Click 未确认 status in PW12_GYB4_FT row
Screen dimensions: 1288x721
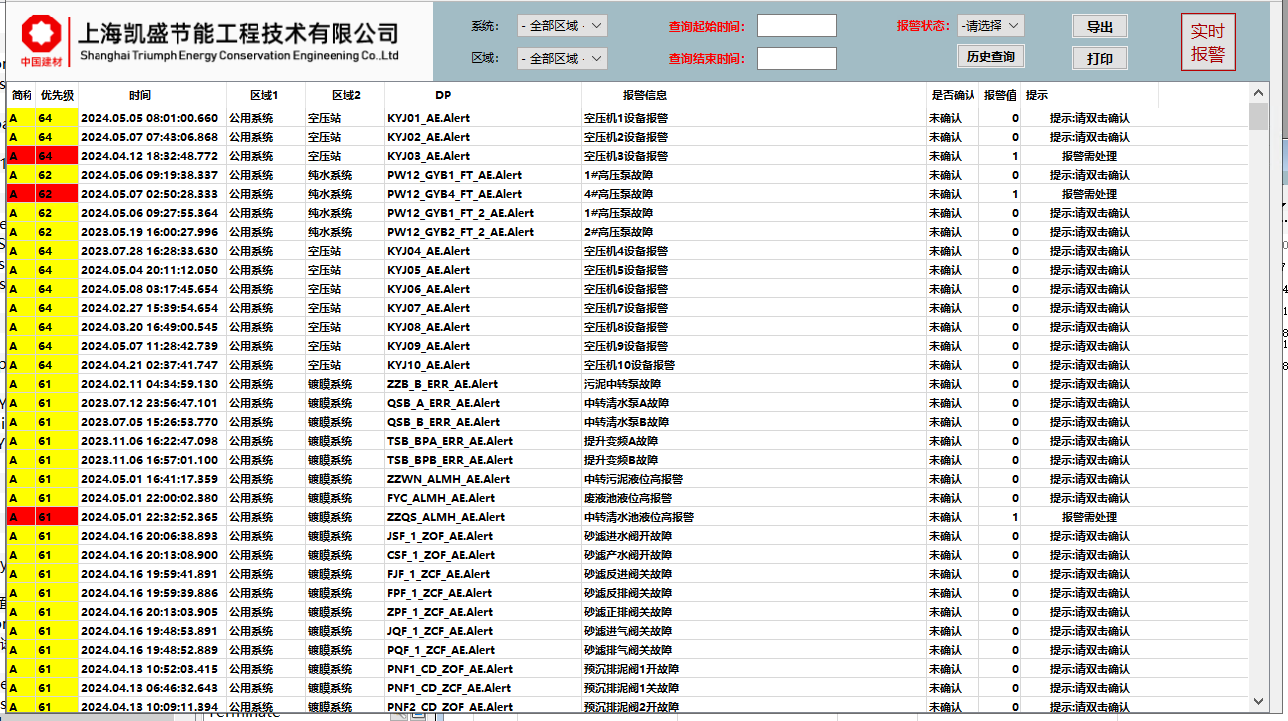(x=945, y=194)
